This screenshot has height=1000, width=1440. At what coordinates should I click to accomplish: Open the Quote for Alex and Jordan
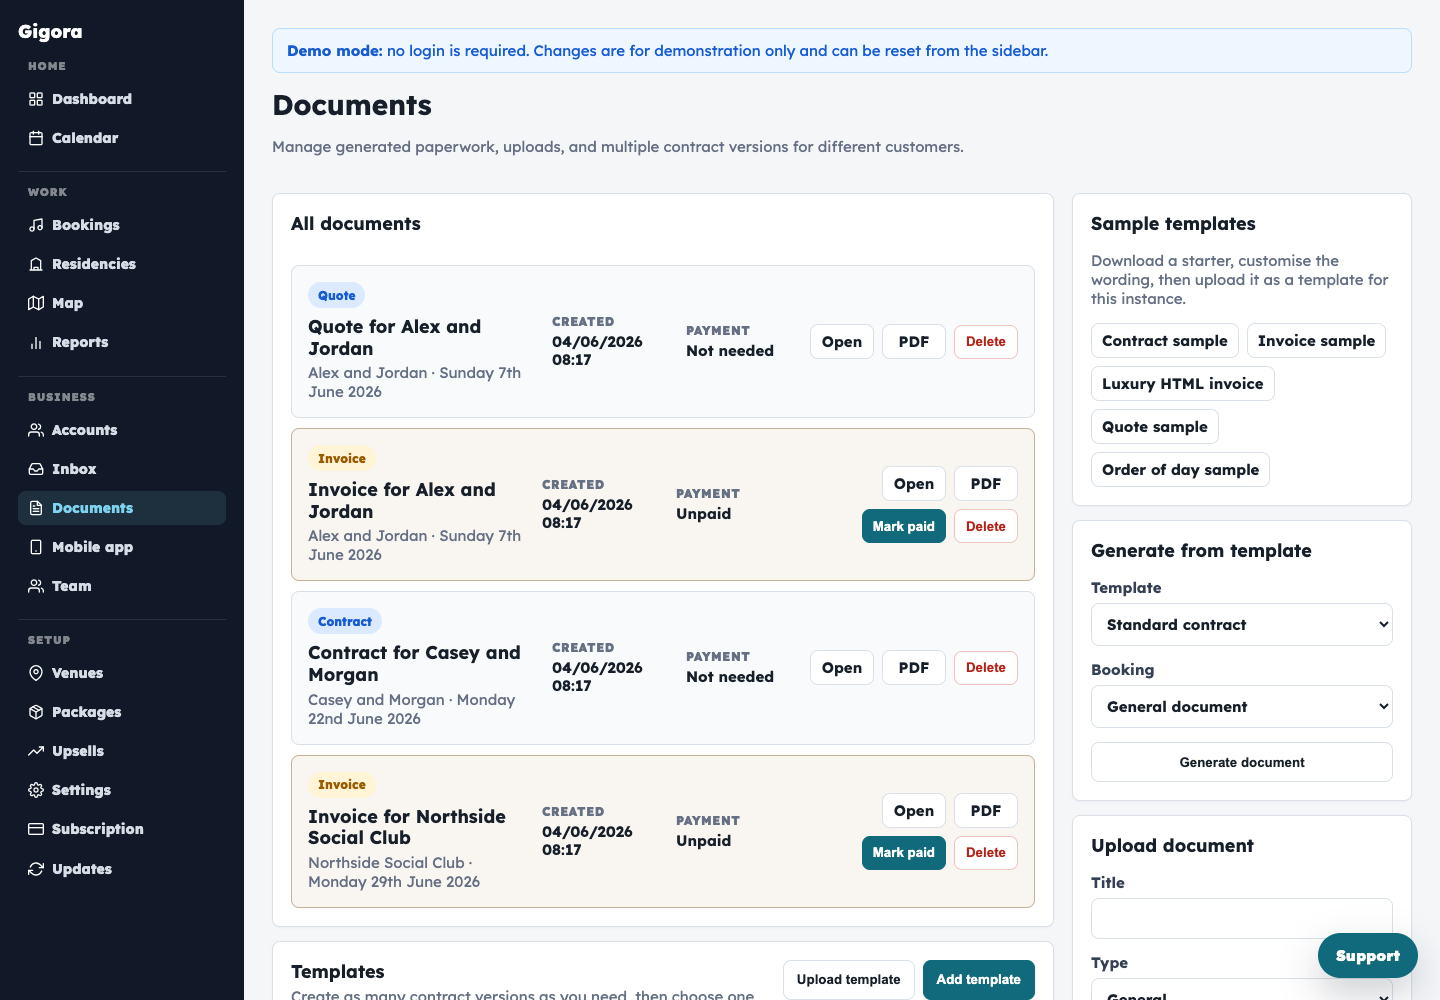[x=842, y=342]
